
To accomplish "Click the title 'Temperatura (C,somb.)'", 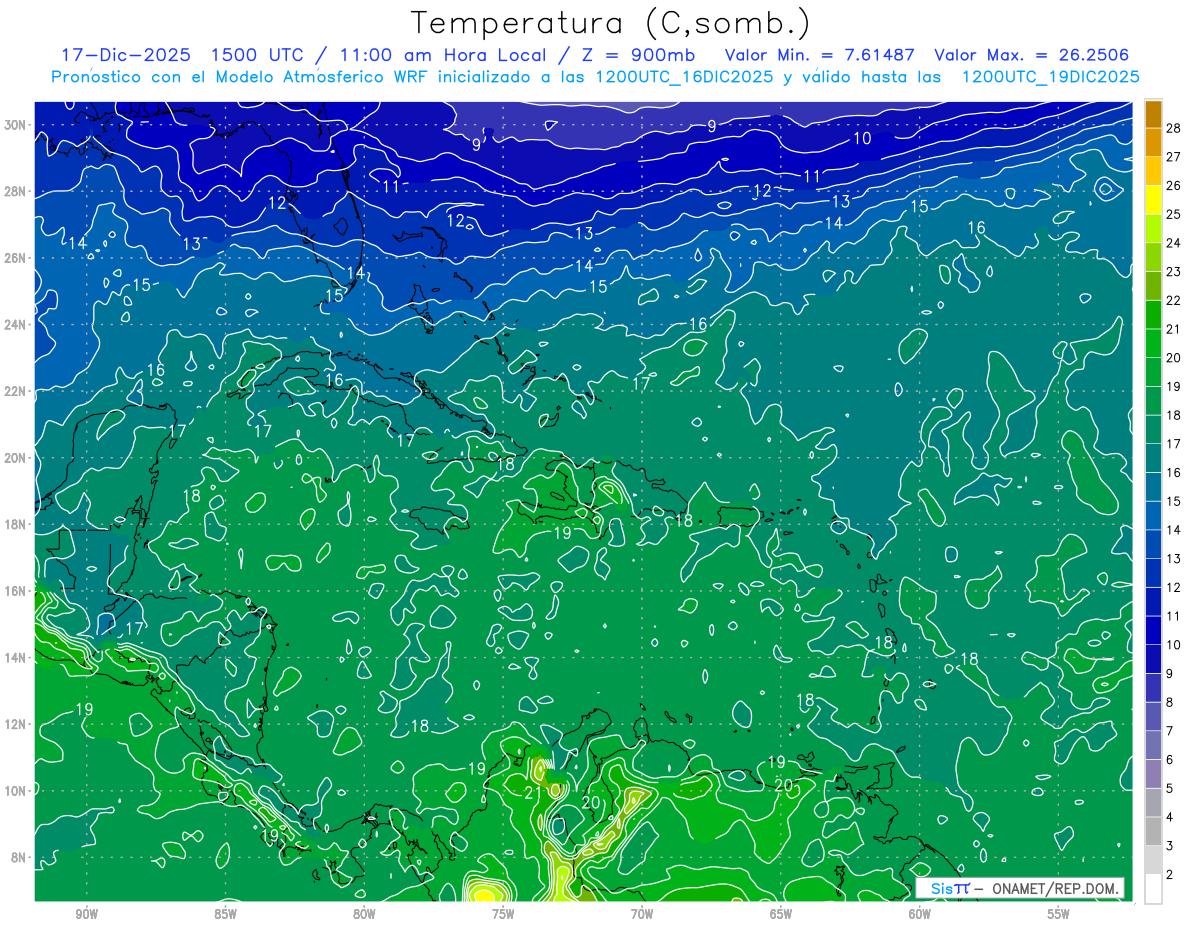I will coord(610,23).
